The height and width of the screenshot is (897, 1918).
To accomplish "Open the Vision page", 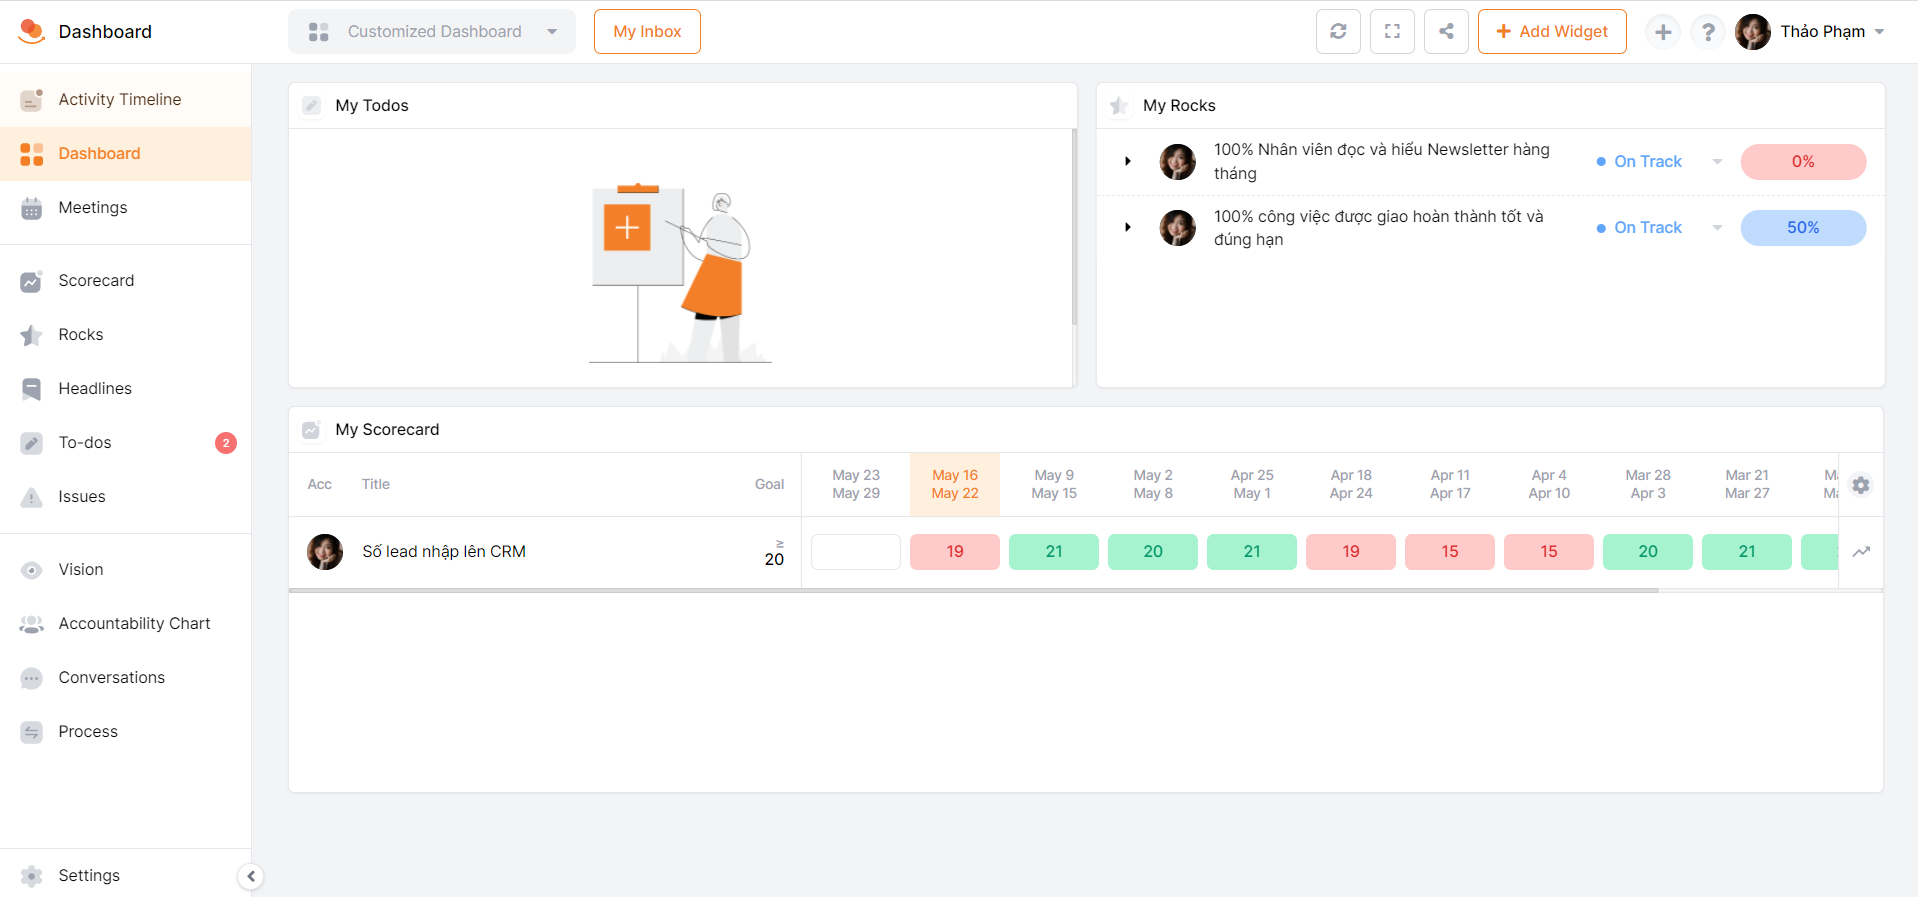I will pyautogui.click(x=126, y=570).
